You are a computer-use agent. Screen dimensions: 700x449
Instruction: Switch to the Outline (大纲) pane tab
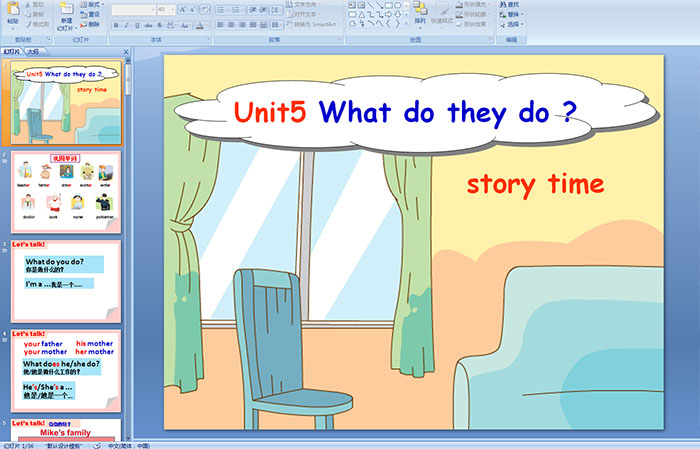tap(33, 52)
